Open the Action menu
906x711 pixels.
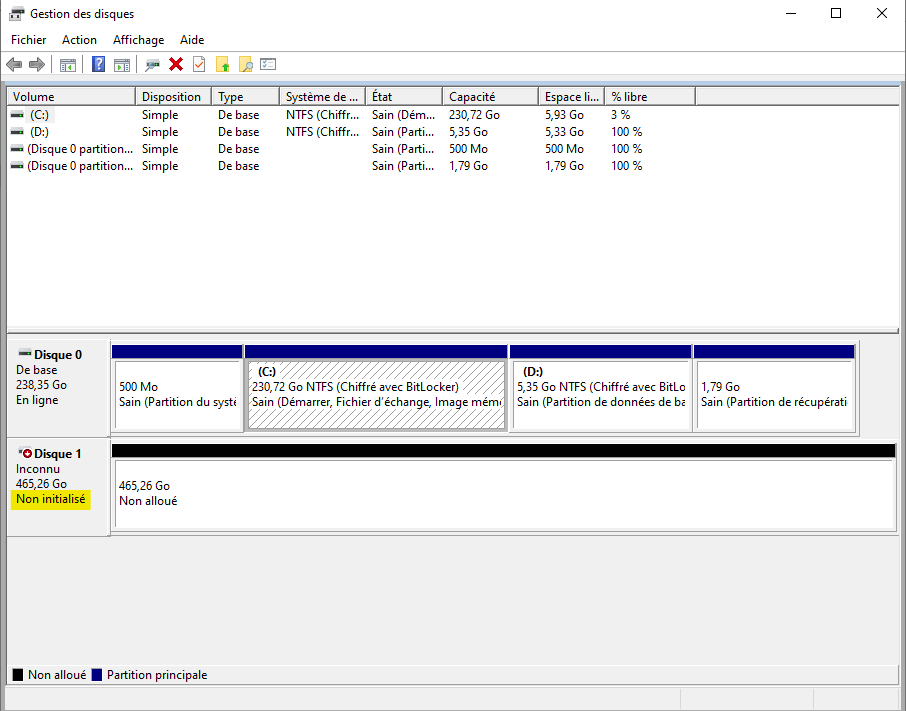click(x=79, y=40)
